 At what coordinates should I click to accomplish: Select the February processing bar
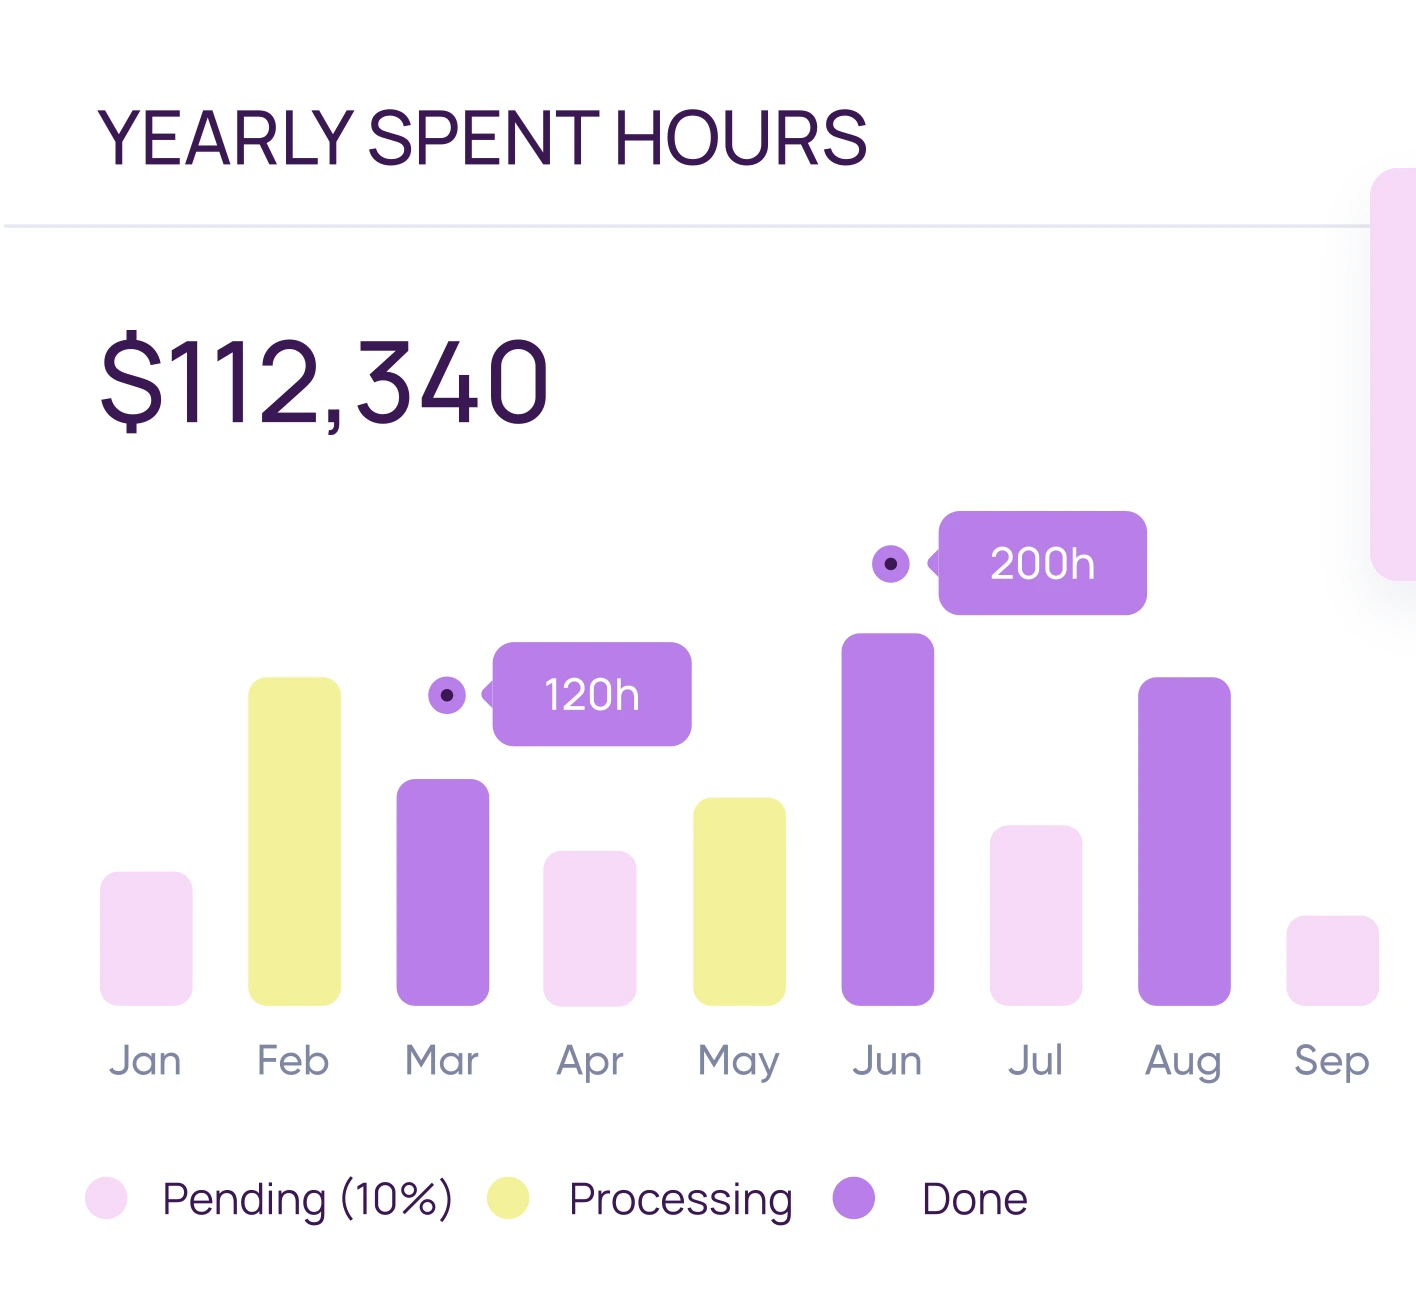[294, 841]
